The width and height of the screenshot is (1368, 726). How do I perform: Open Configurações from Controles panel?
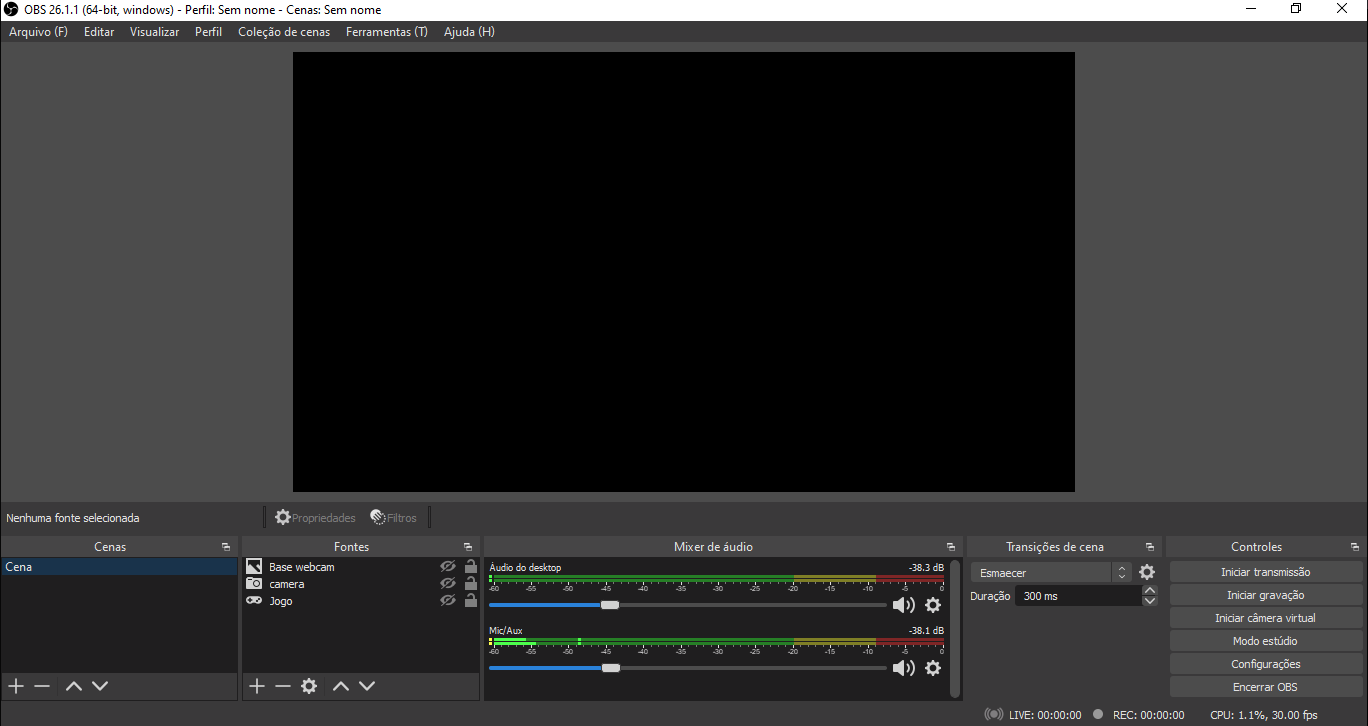pyautogui.click(x=1265, y=664)
